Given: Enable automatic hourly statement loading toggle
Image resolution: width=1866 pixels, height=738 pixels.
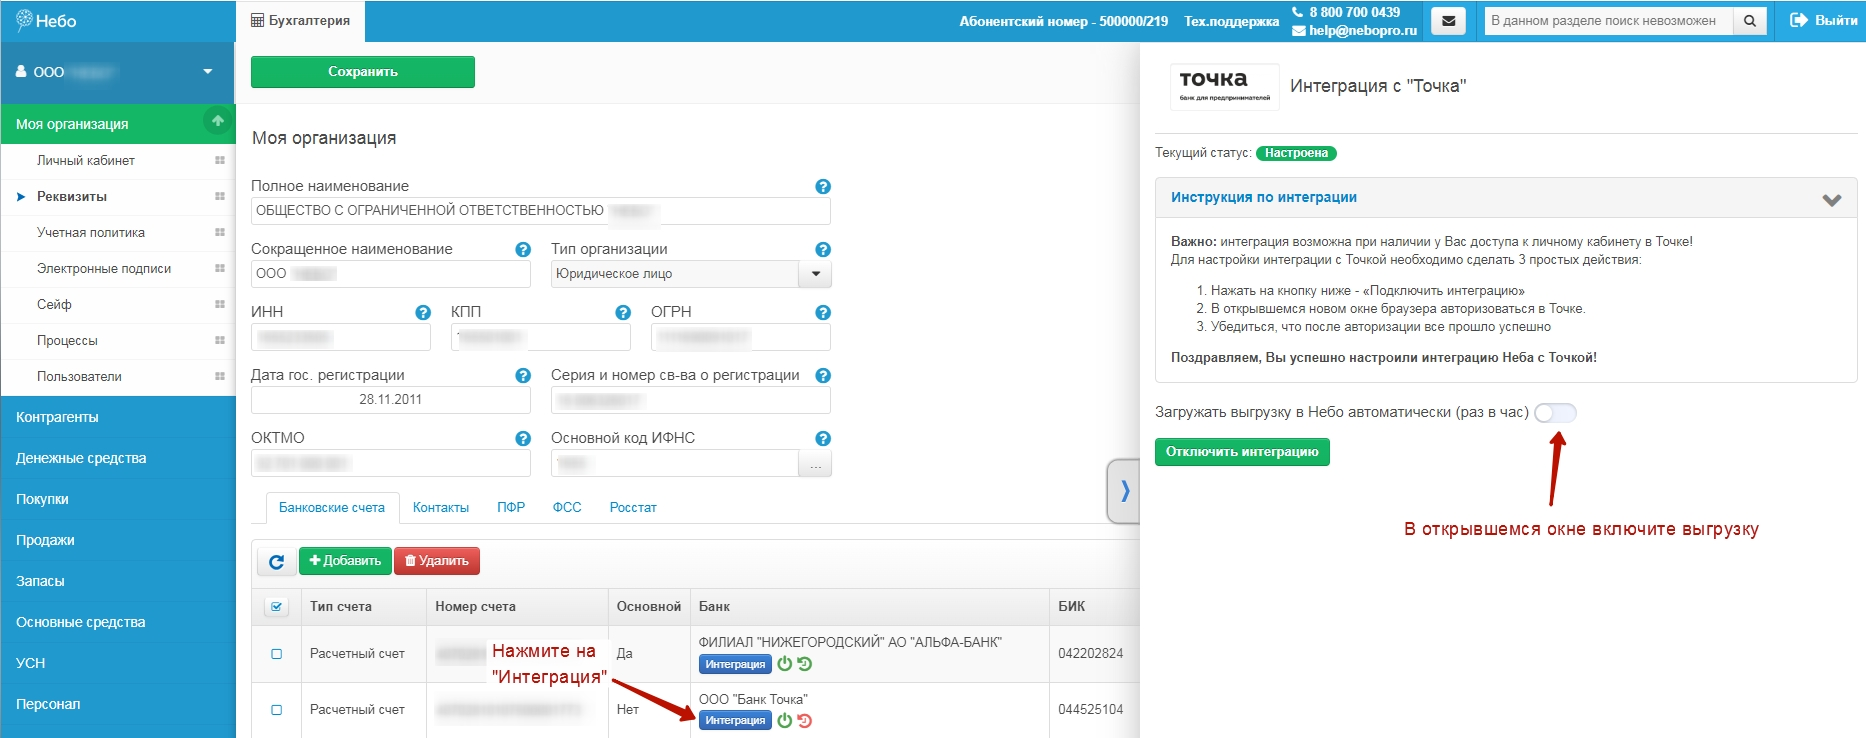Looking at the screenshot, I should 1555,413.
